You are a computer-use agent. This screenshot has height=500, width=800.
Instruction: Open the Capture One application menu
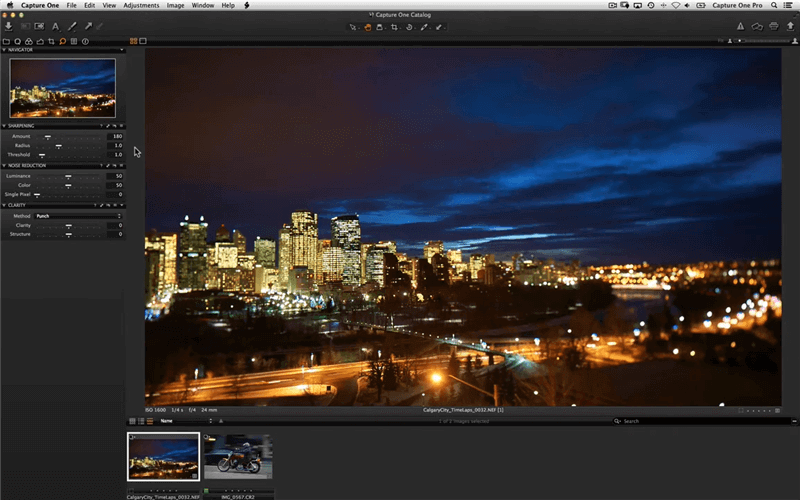40,5
